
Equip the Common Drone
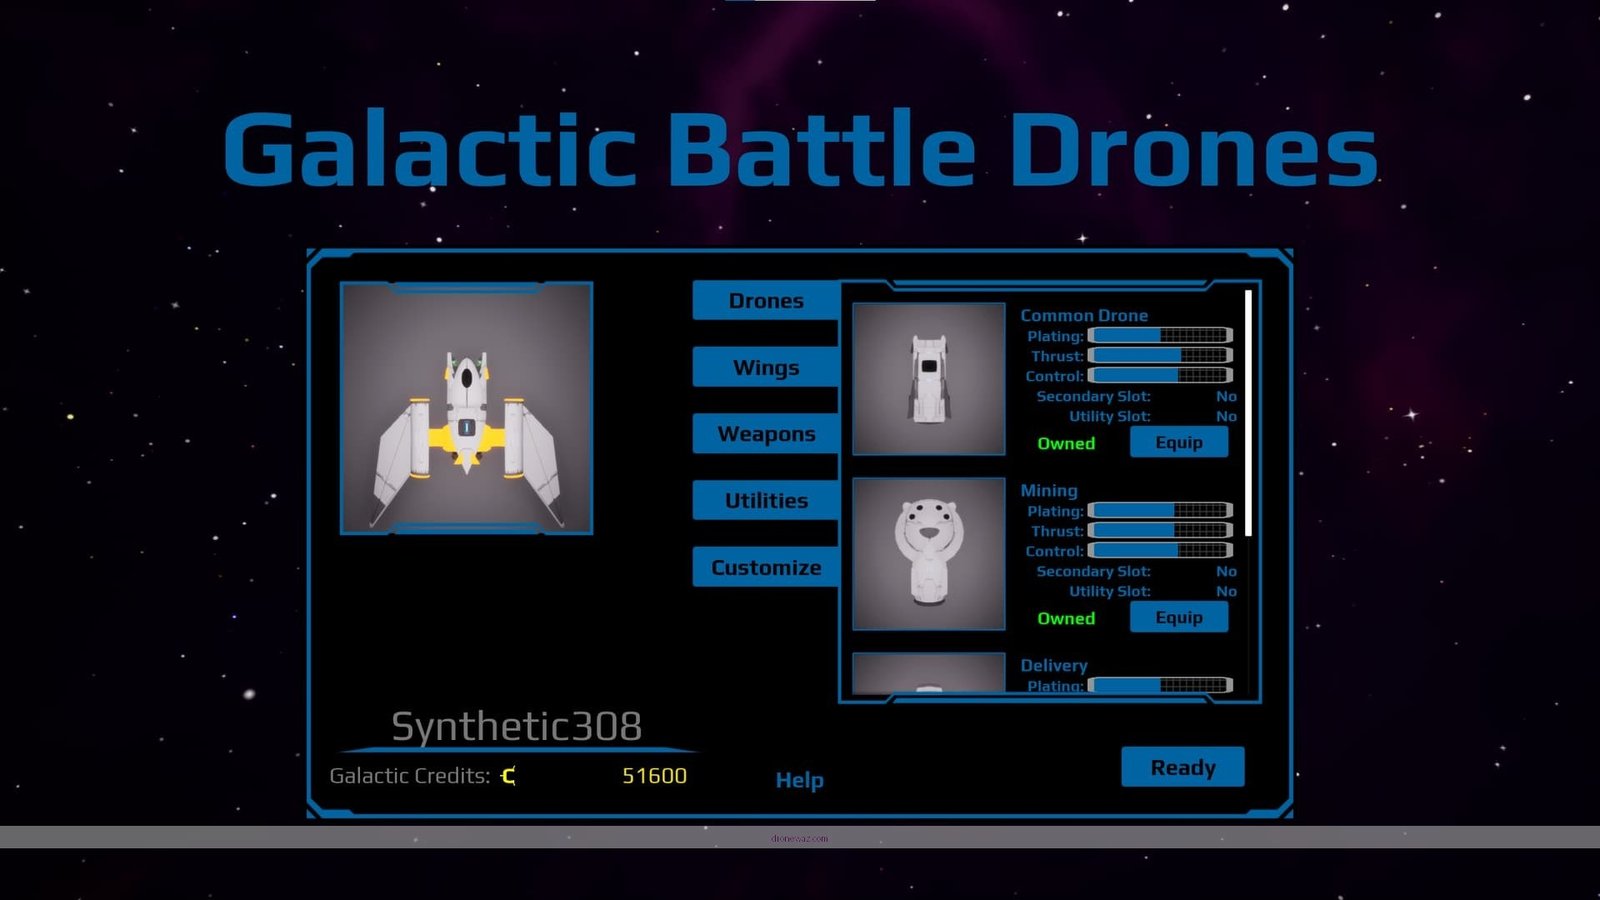pos(1179,442)
